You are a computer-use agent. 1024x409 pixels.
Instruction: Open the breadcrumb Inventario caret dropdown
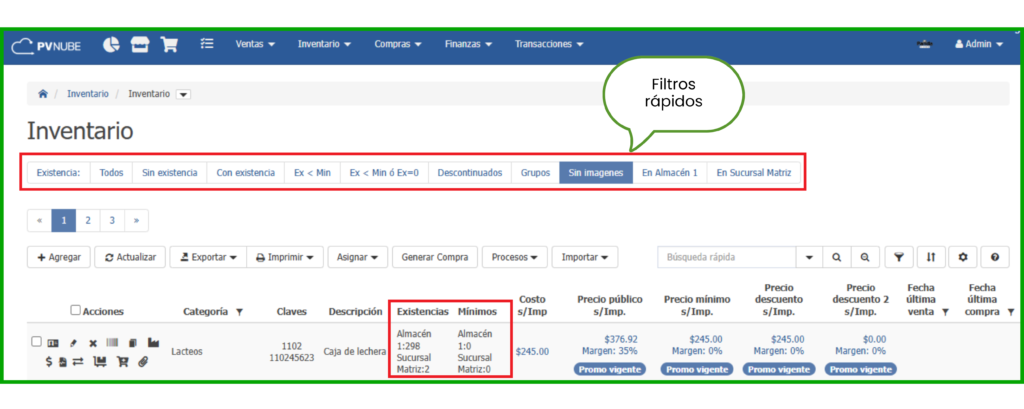click(x=184, y=95)
